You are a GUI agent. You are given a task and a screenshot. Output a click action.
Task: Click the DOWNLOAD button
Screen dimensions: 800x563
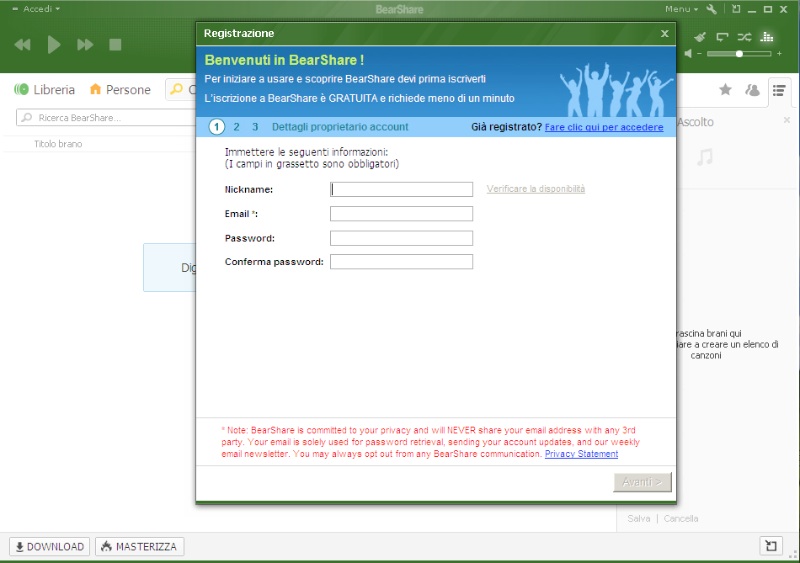(49, 547)
